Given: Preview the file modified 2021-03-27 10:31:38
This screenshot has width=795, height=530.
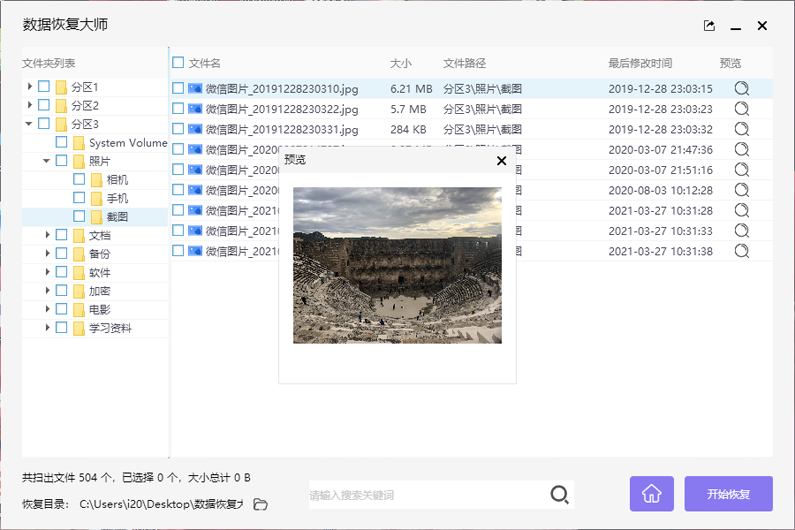Looking at the screenshot, I should [741, 251].
